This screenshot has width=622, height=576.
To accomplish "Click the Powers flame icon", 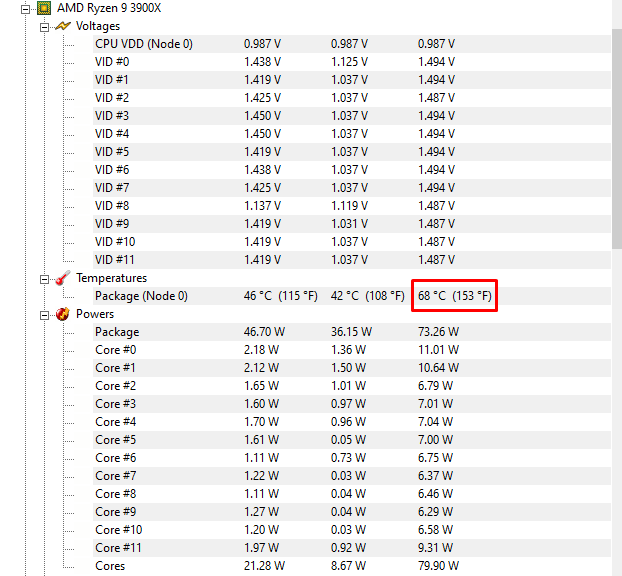I will (63, 314).
